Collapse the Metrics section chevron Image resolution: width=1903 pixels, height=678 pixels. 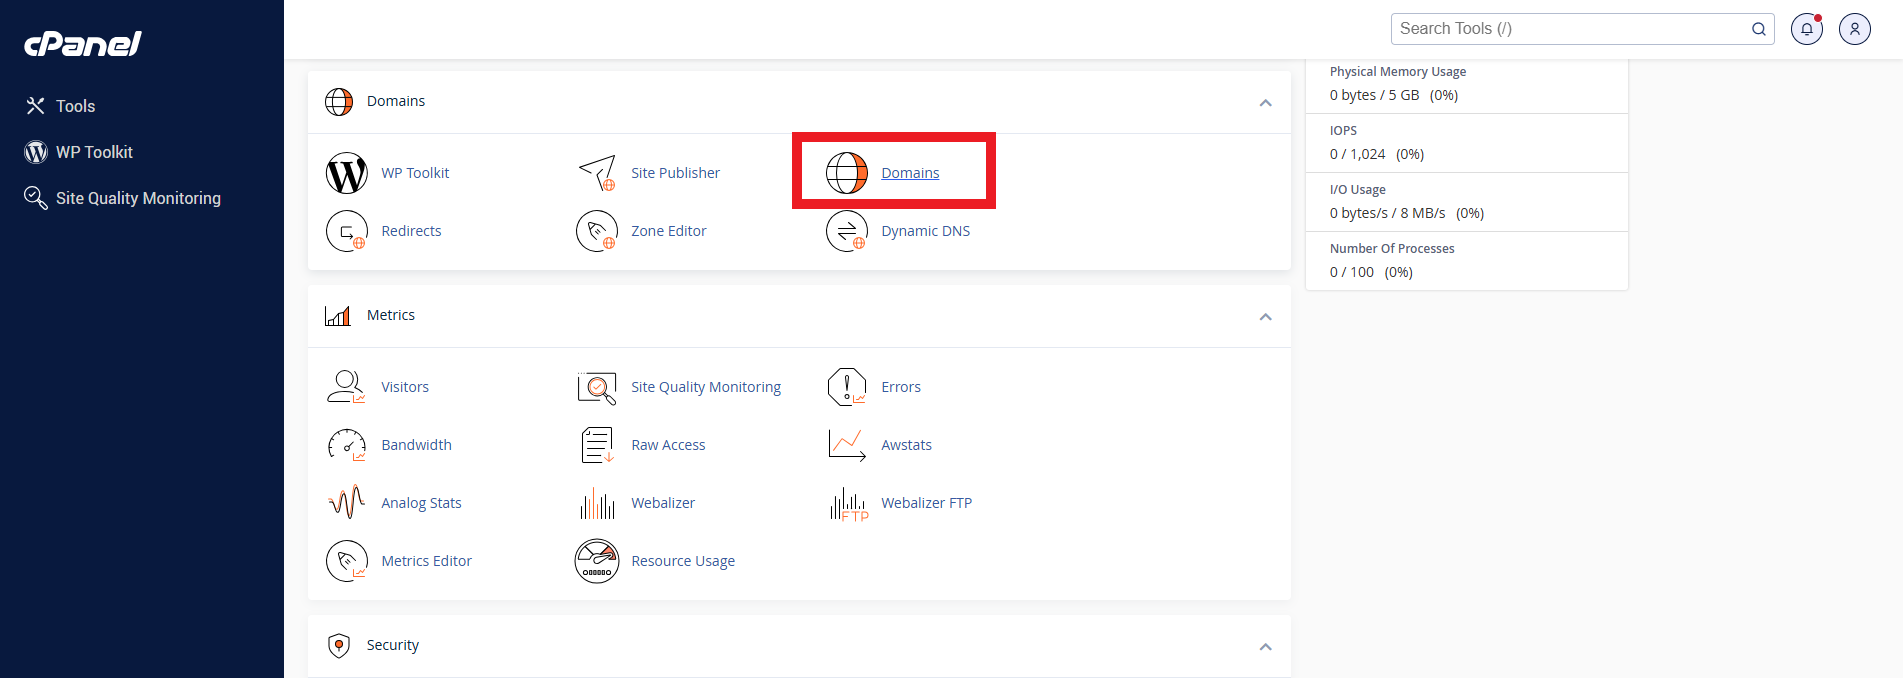[1265, 316]
